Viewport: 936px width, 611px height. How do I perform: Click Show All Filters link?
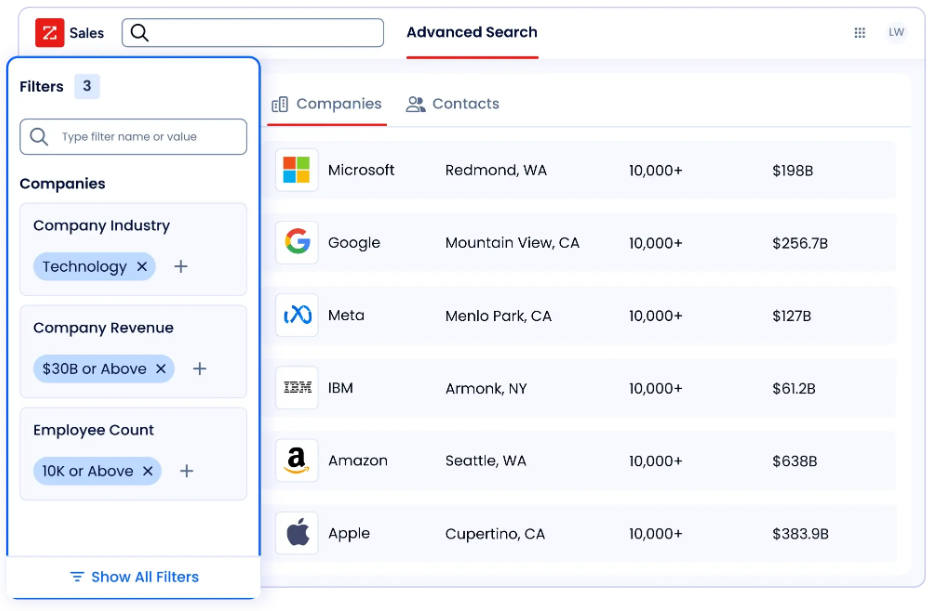(x=134, y=577)
